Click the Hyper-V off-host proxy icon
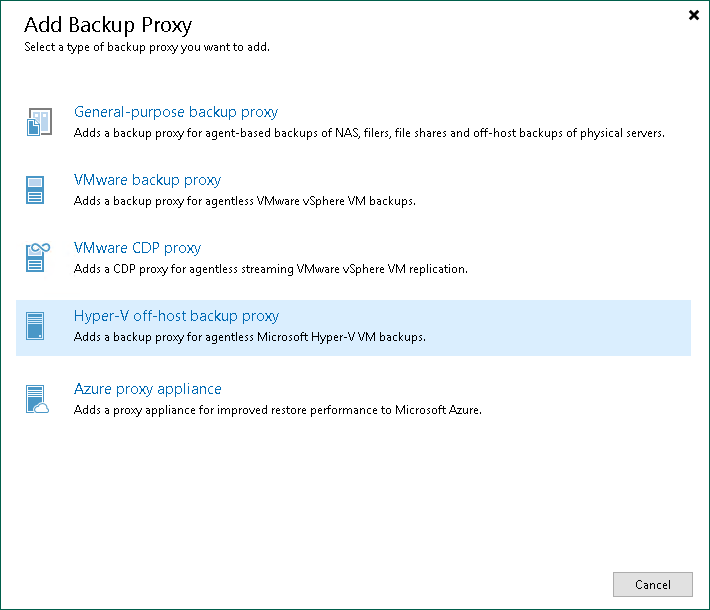The width and height of the screenshot is (710, 610). (x=37, y=327)
